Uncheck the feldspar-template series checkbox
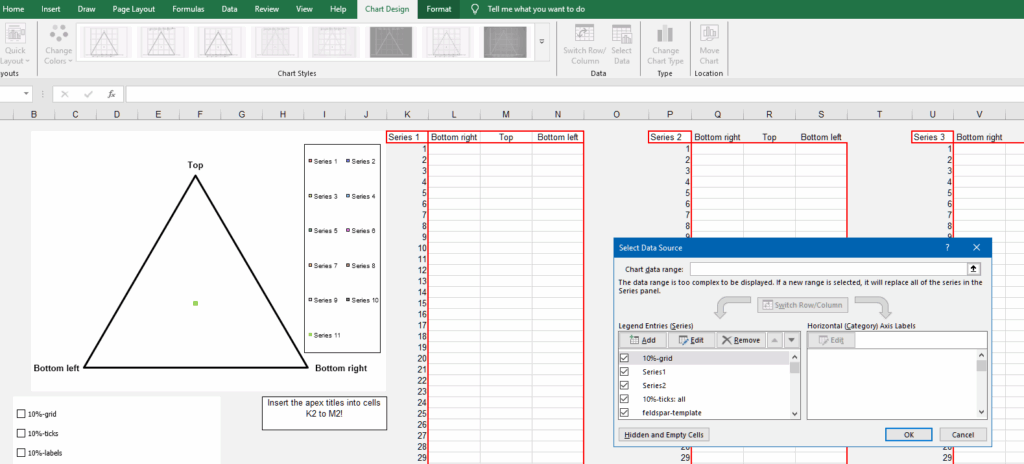Screen dimensions: 1024x464 tap(624, 412)
